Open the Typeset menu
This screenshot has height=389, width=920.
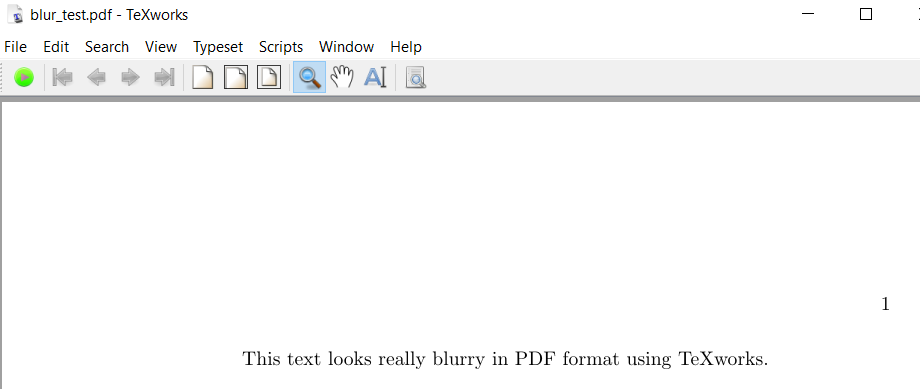(x=218, y=47)
